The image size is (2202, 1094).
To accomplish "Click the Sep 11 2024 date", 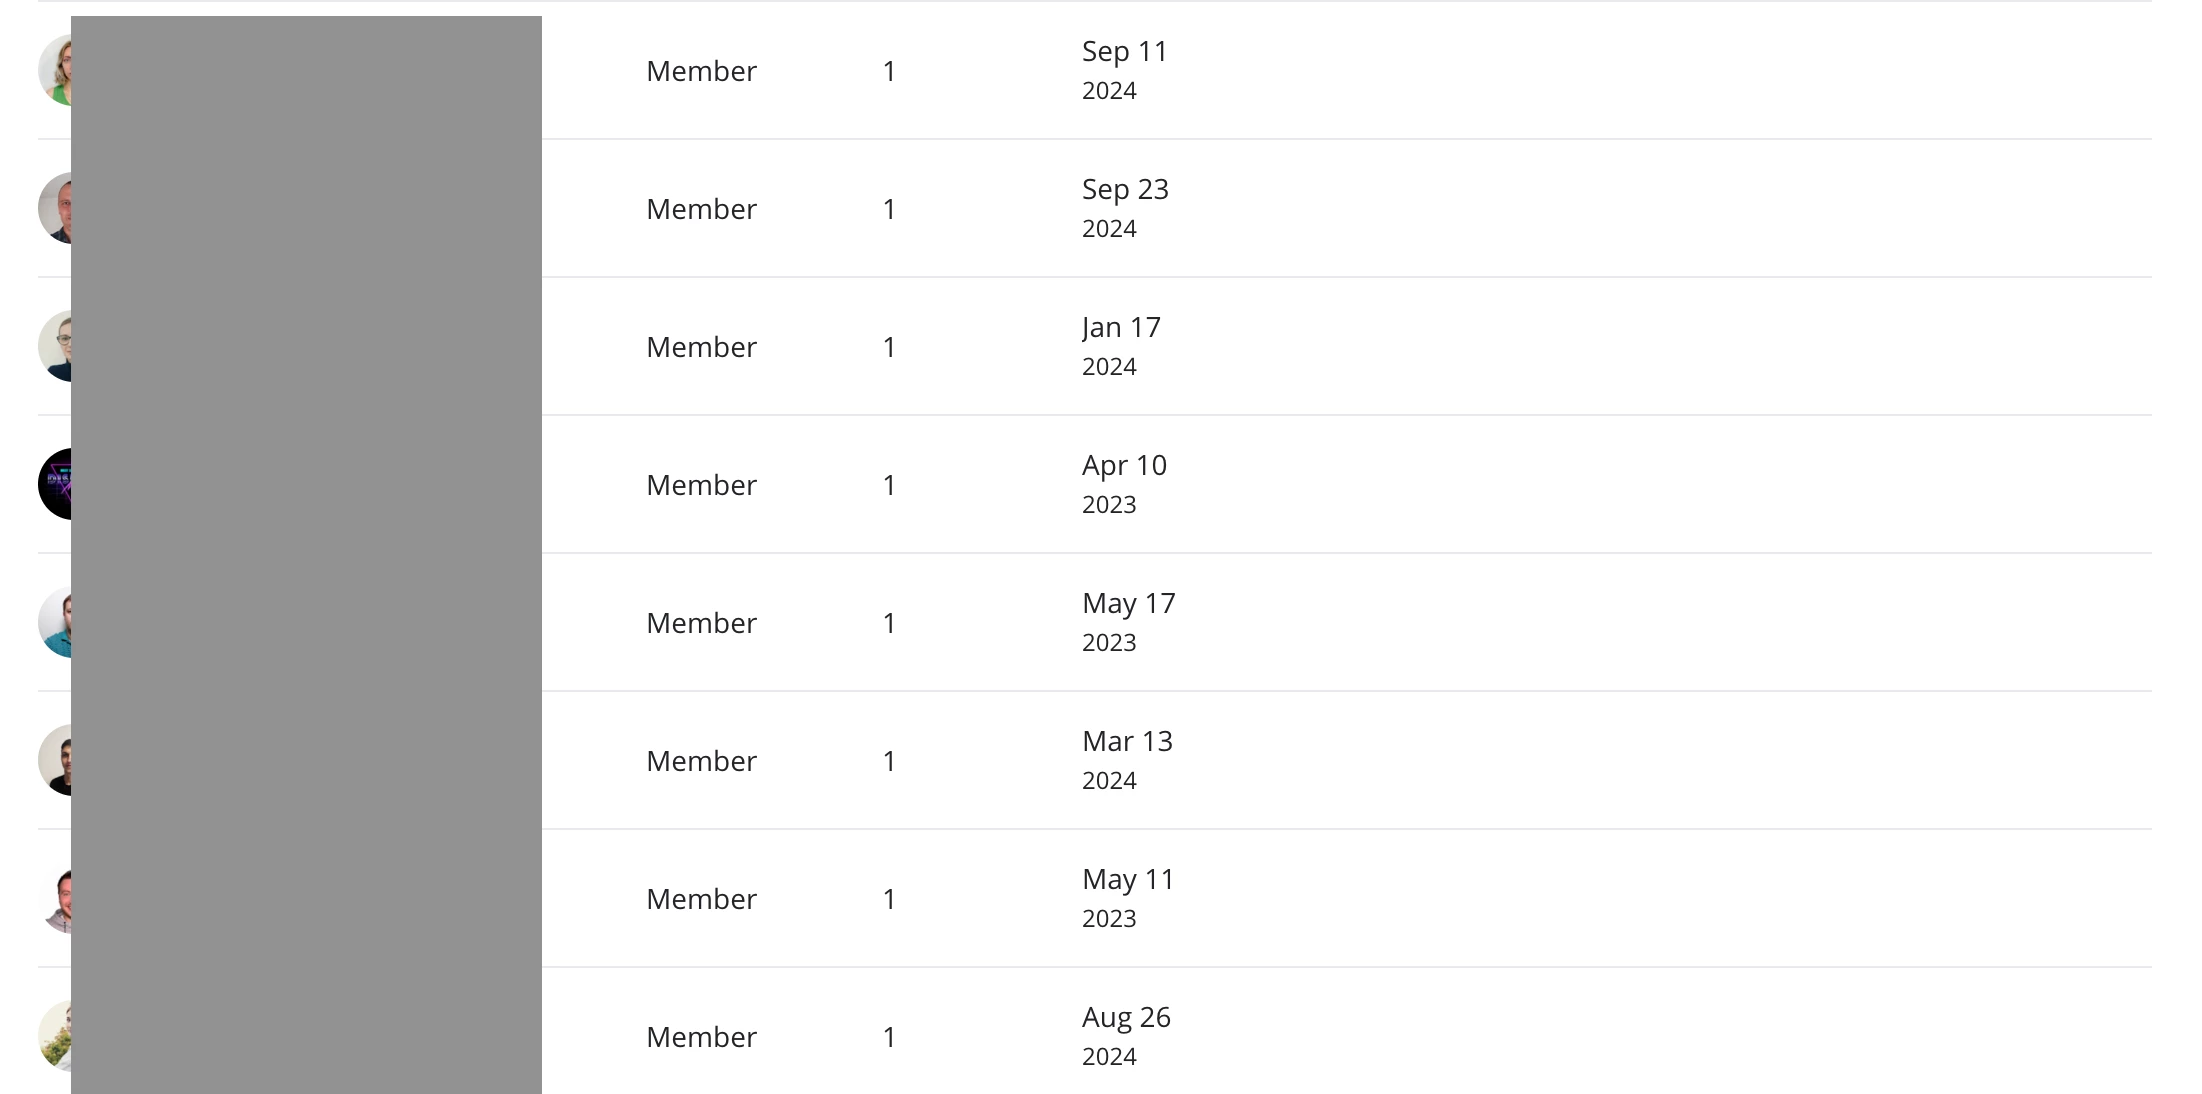I will [1125, 70].
